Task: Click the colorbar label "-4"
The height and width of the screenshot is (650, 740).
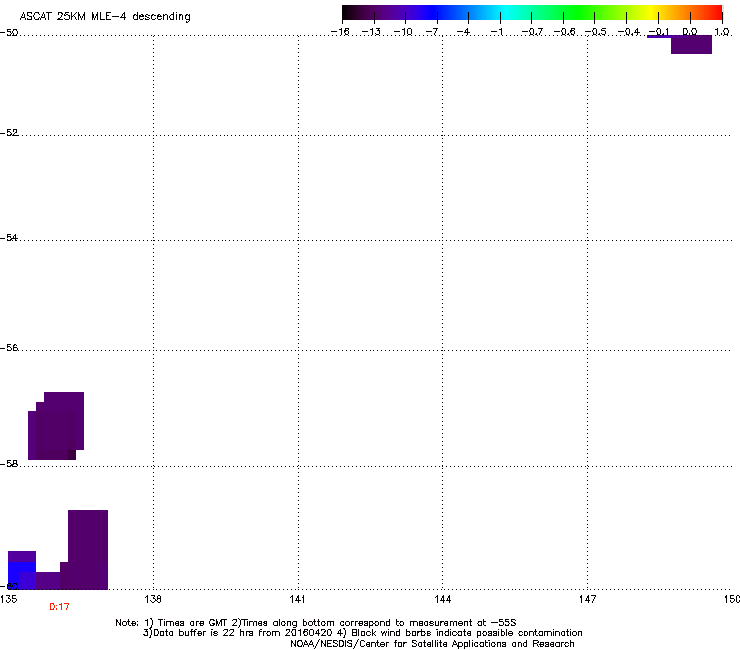Action: coord(463,32)
